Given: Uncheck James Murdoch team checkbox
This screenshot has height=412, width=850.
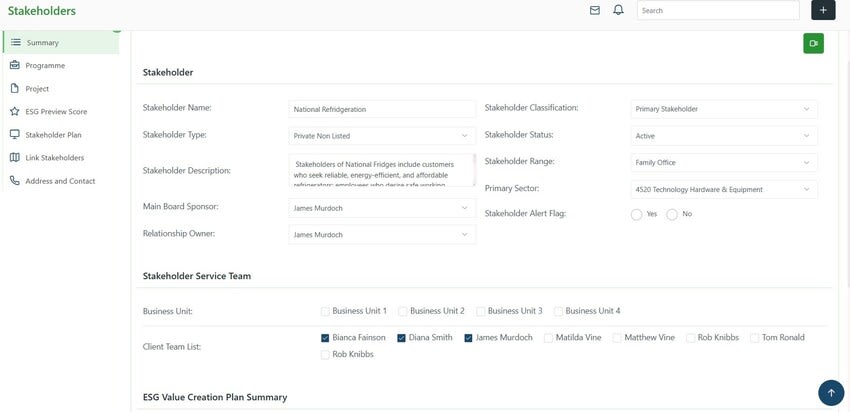Looking at the screenshot, I should 468,338.
